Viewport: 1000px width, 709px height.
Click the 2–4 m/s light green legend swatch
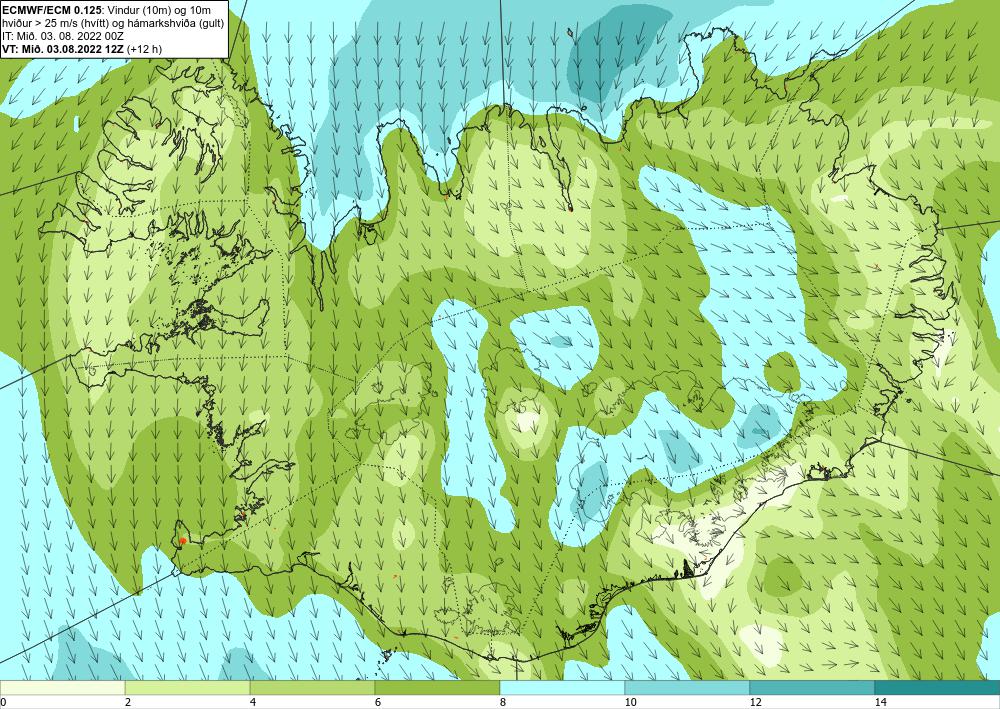point(188,687)
